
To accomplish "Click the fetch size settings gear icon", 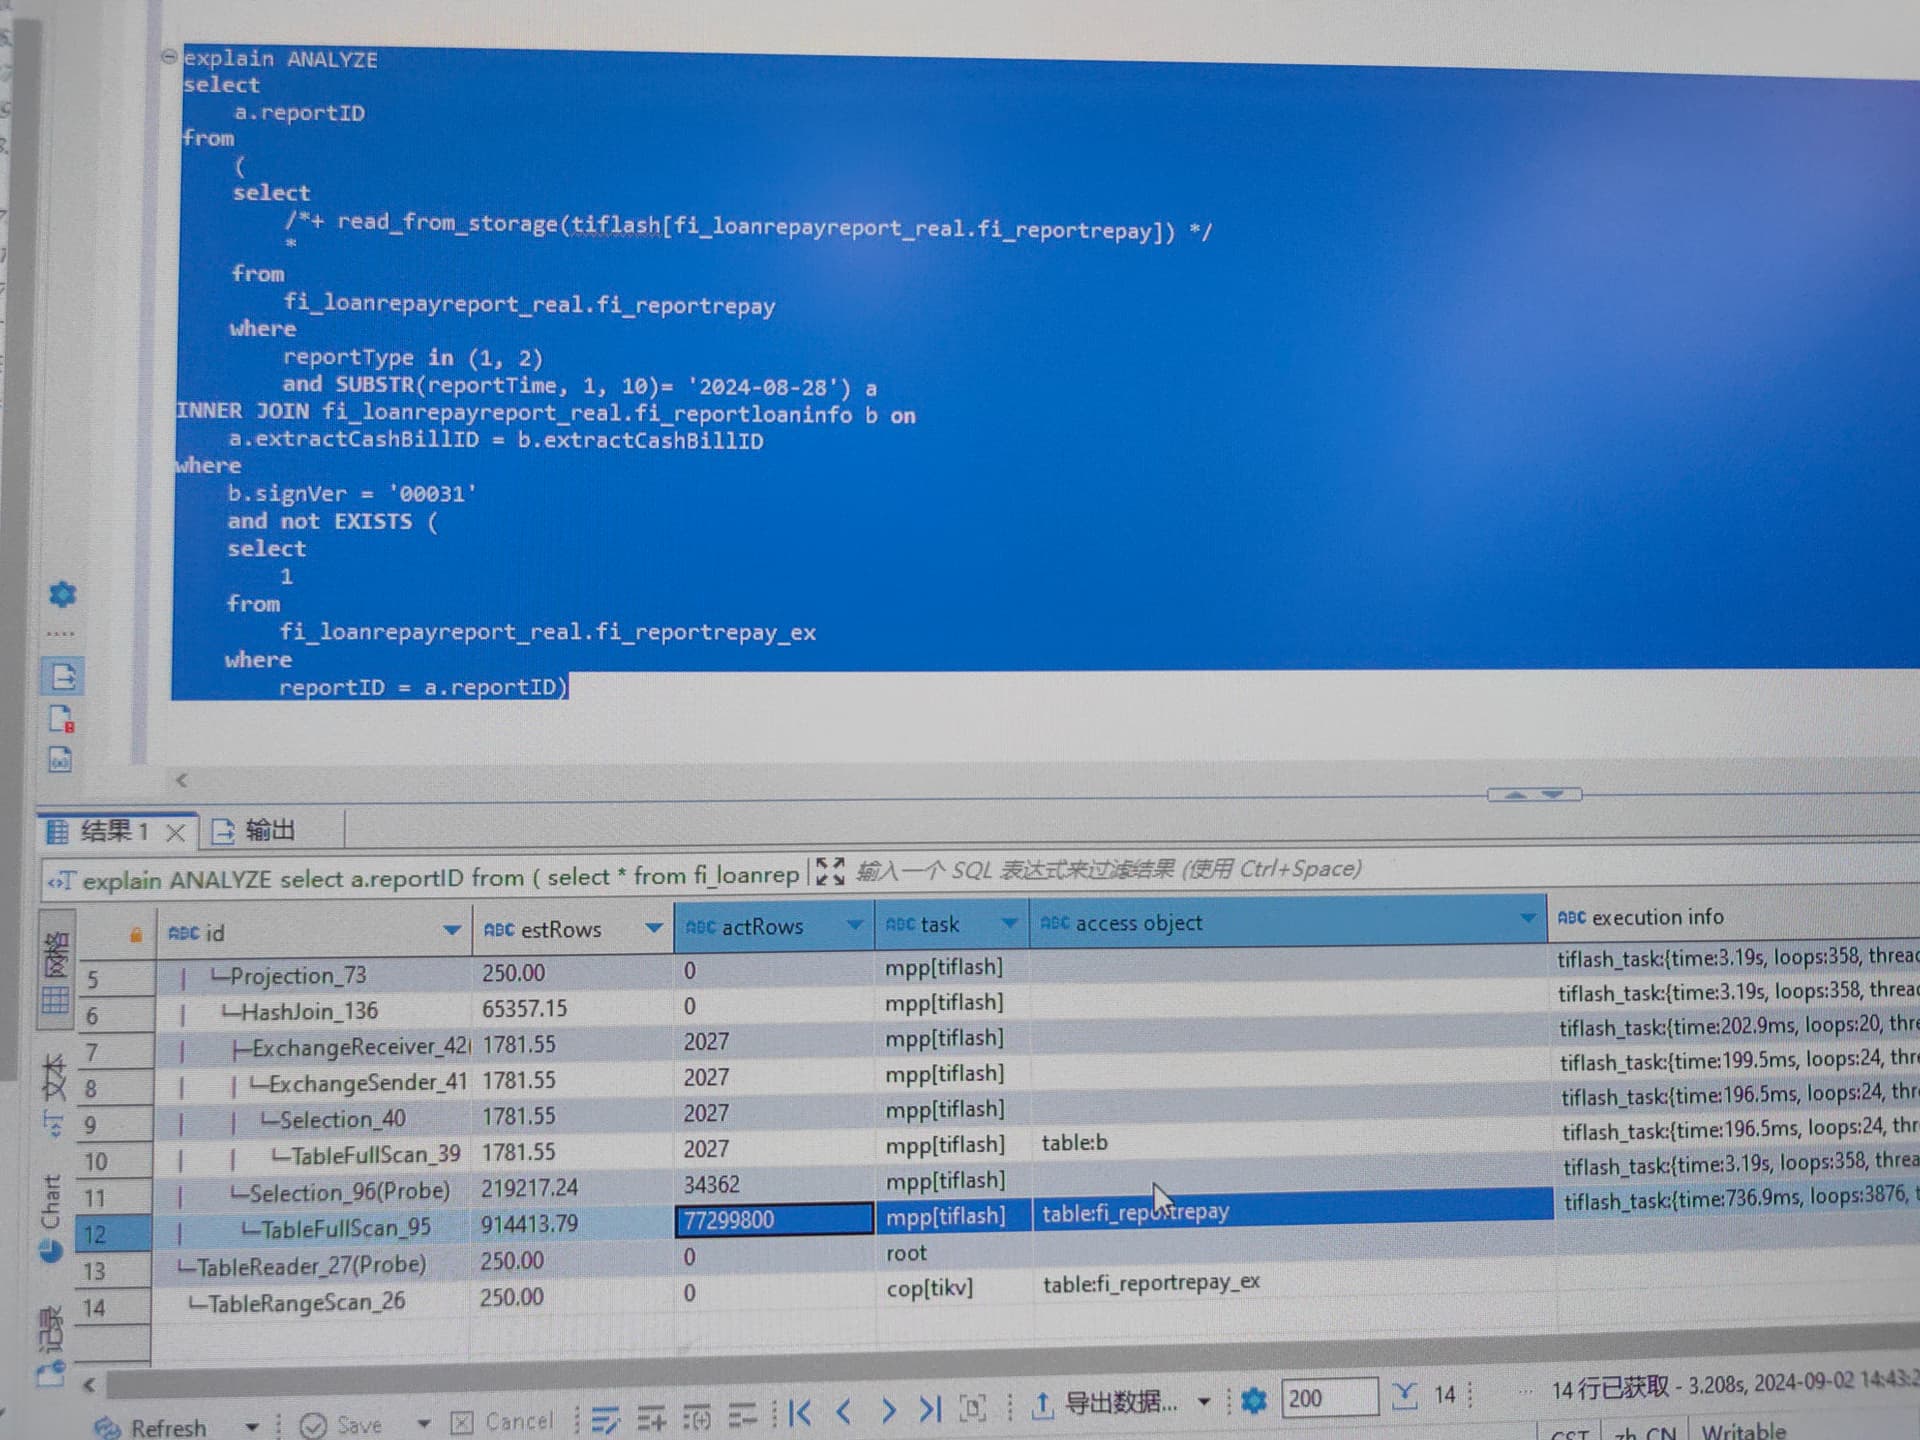I will point(1253,1400).
